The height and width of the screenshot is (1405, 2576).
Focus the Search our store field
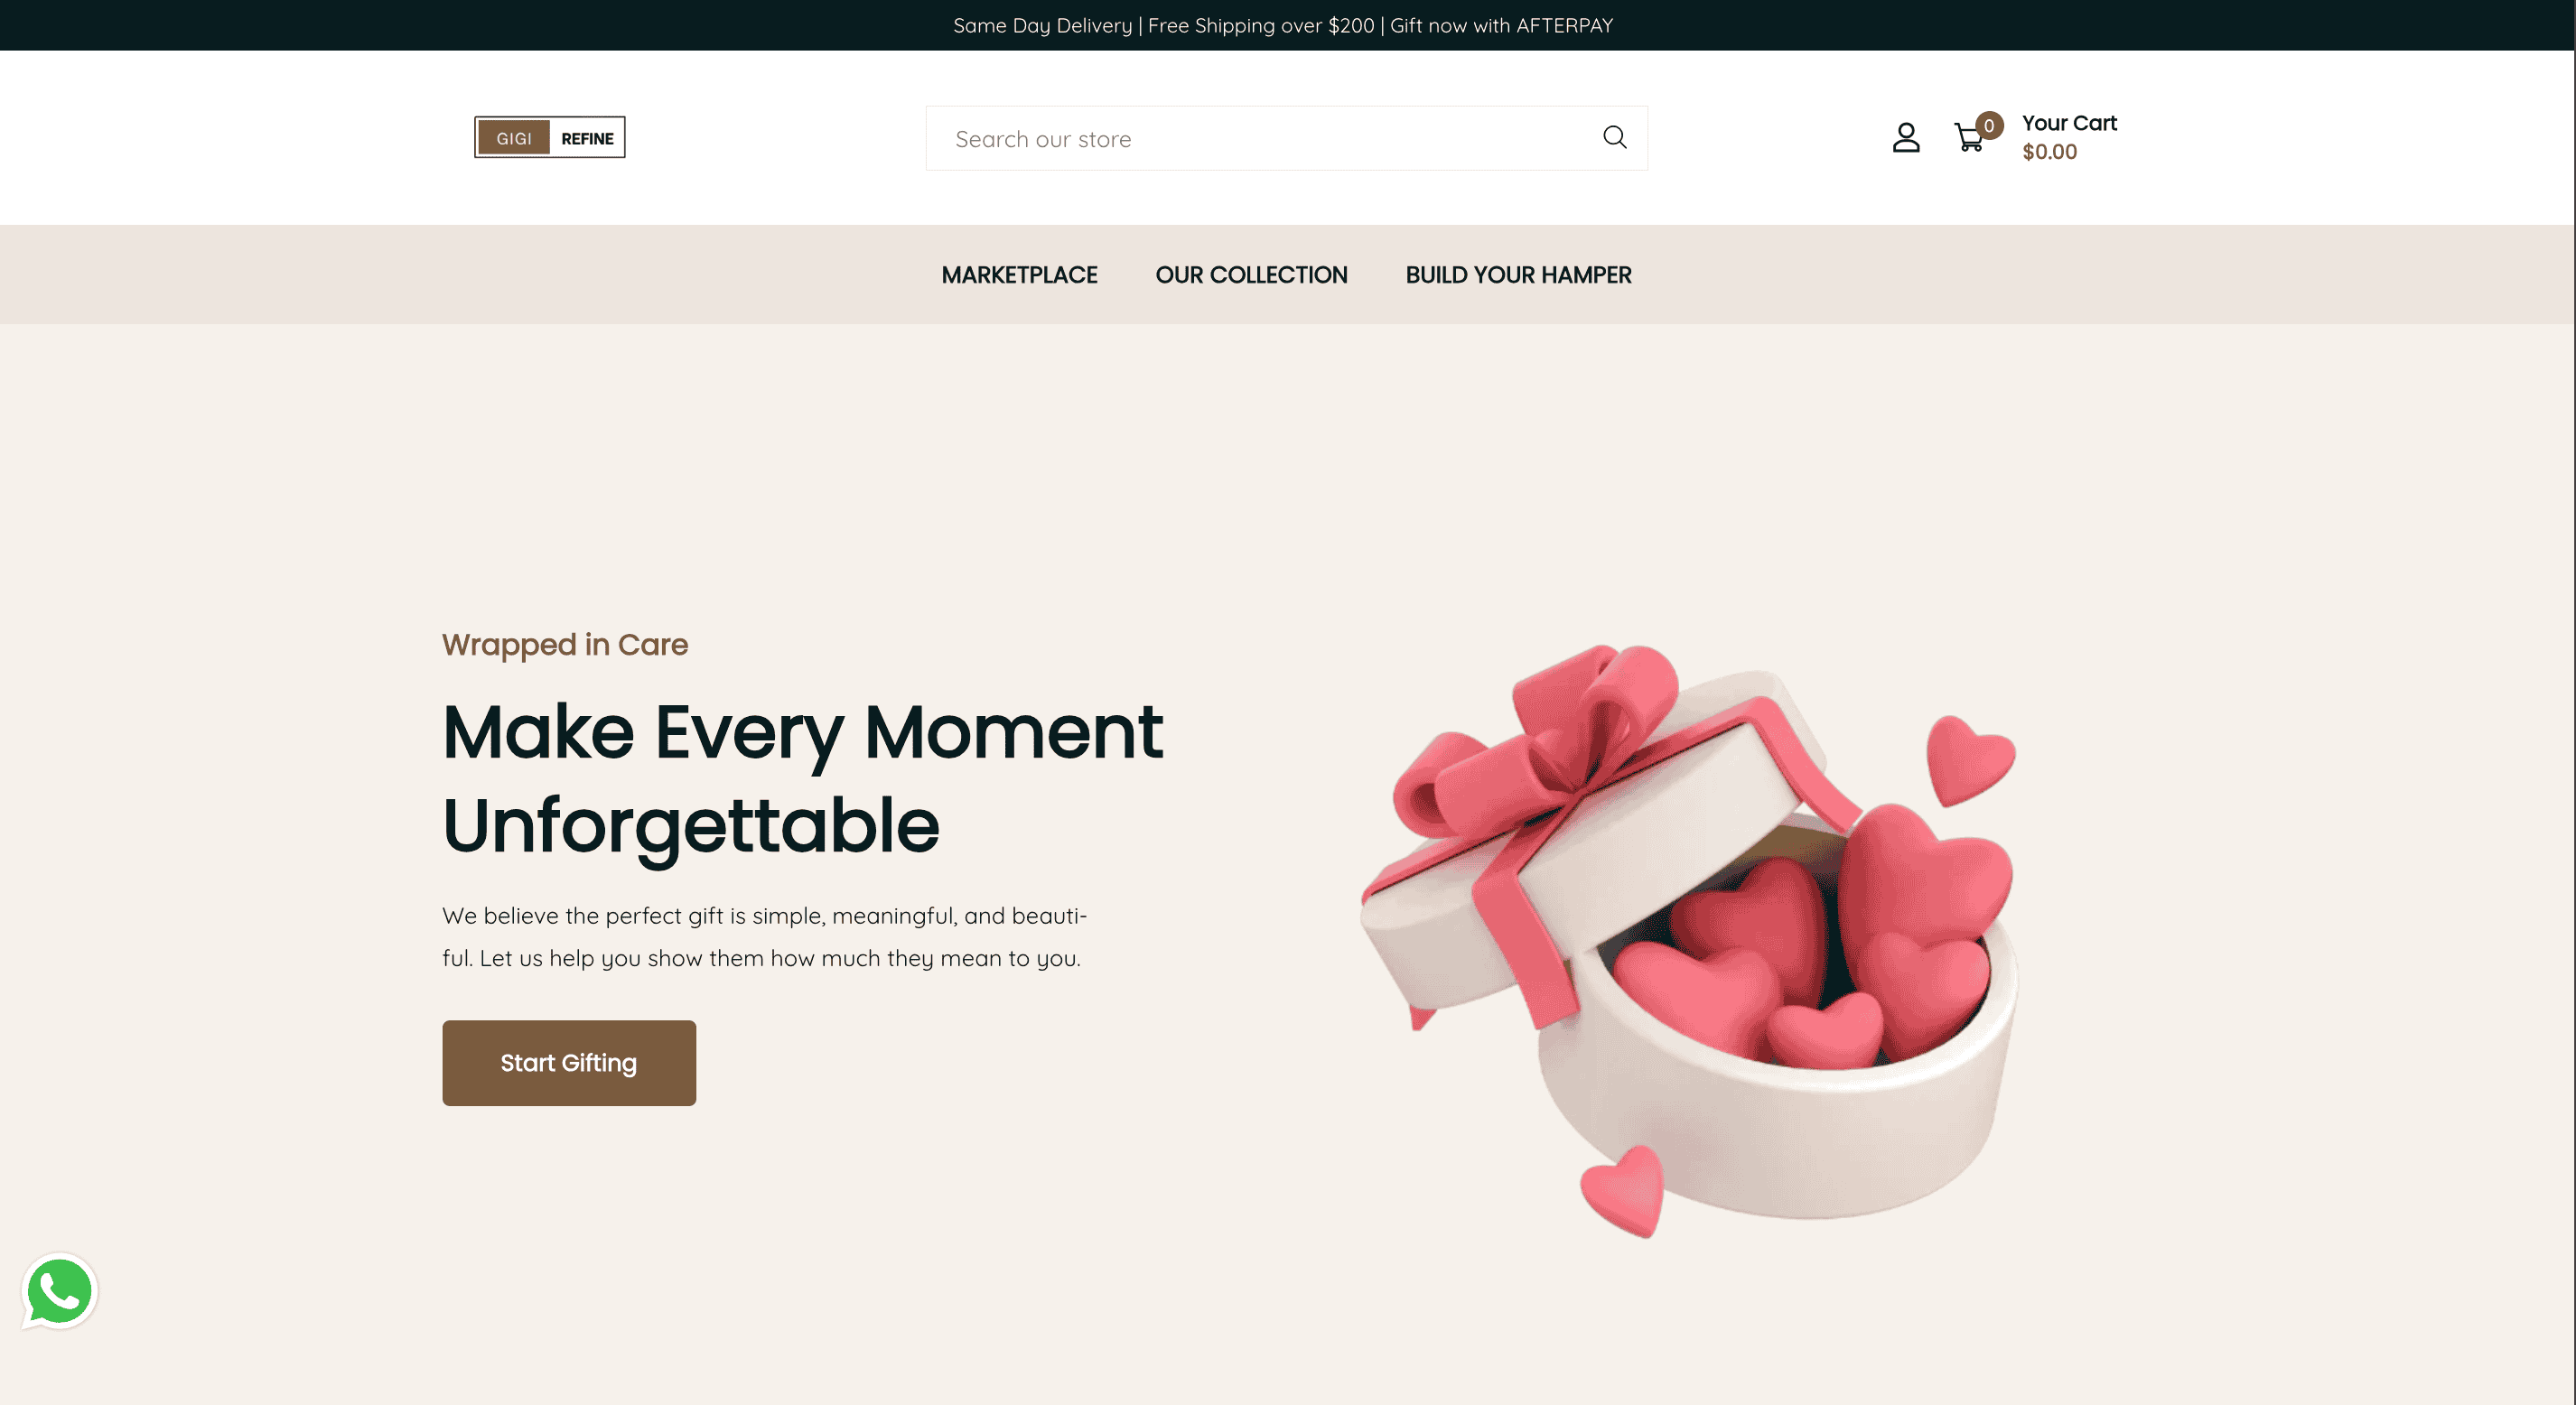1286,138
